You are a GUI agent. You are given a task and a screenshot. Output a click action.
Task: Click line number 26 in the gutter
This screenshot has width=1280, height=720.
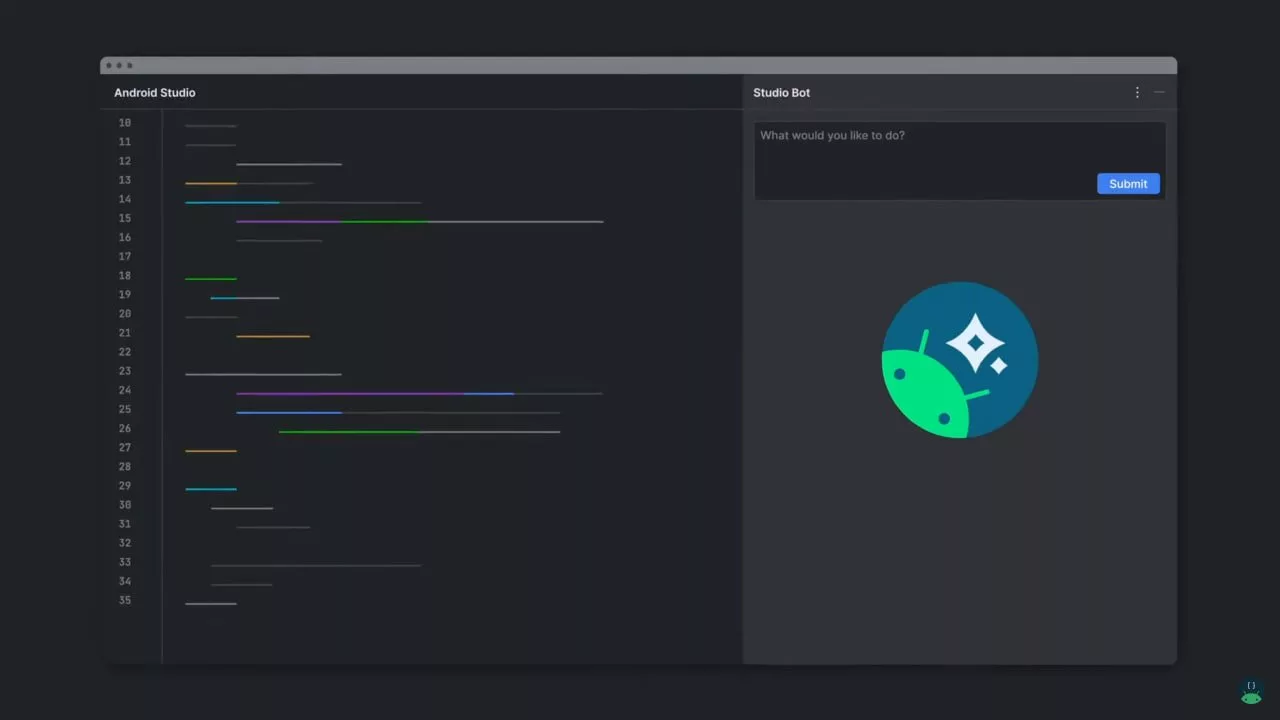tap(125, 428)
